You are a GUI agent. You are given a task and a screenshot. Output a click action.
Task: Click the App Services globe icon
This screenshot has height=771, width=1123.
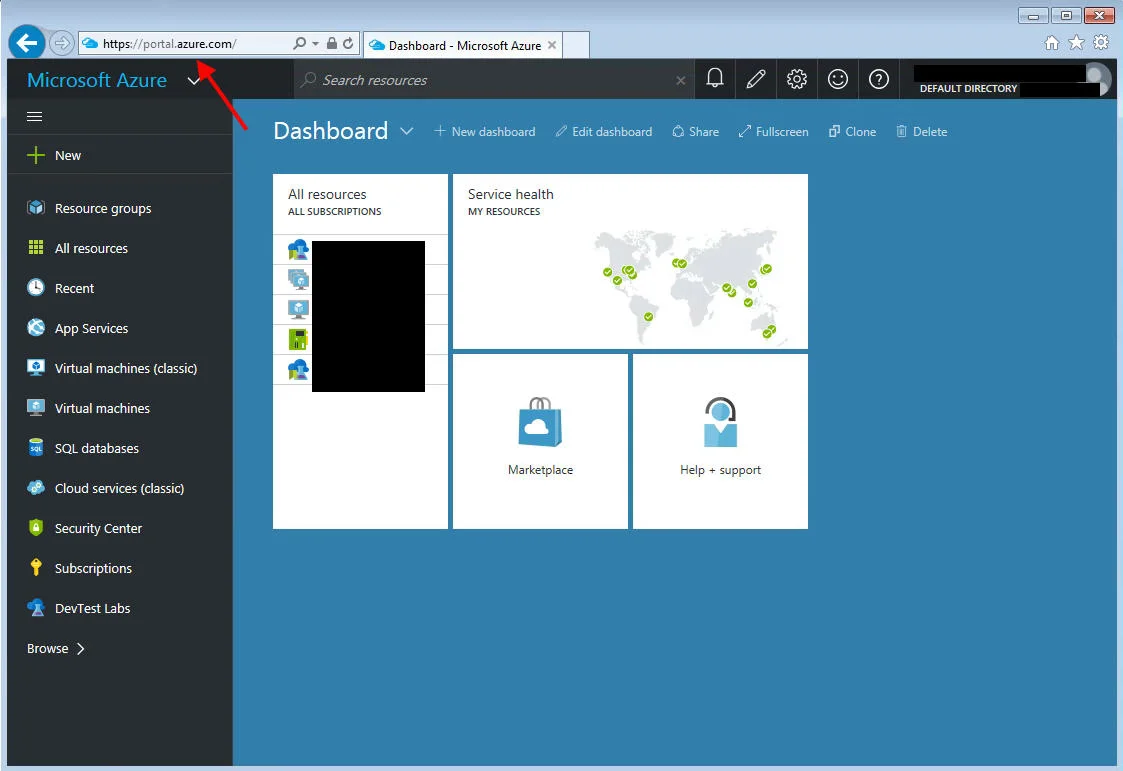coord(36,328)
